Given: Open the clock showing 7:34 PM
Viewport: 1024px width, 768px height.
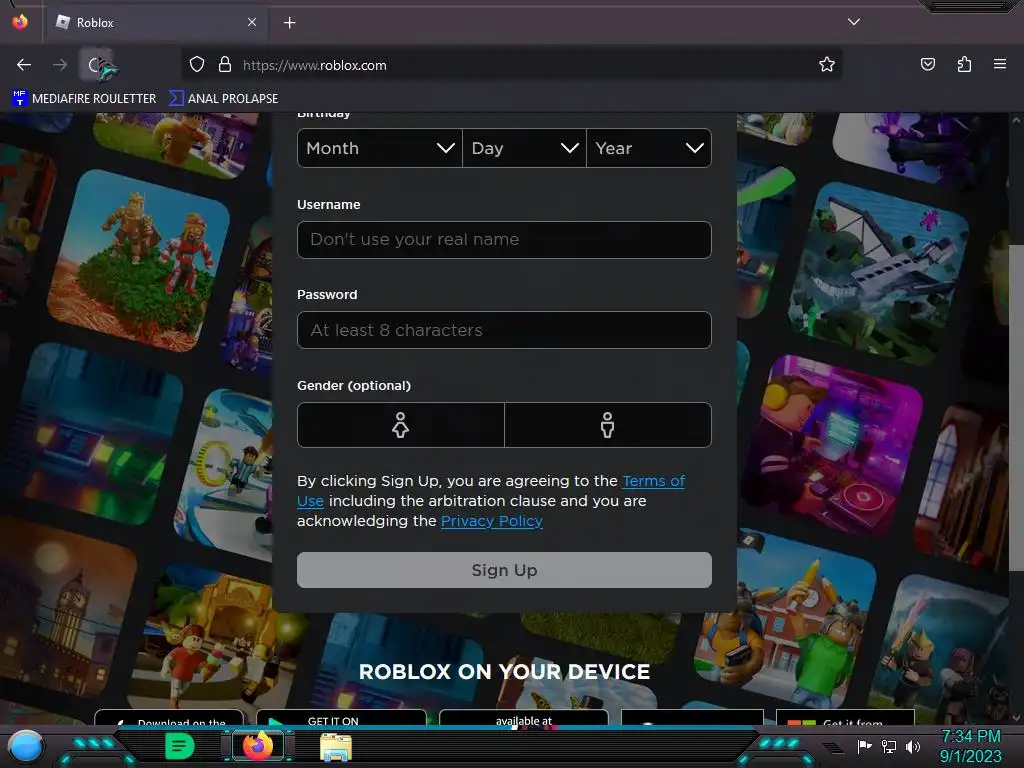Looking at the screenshot, I should click(x=970, y=746).
